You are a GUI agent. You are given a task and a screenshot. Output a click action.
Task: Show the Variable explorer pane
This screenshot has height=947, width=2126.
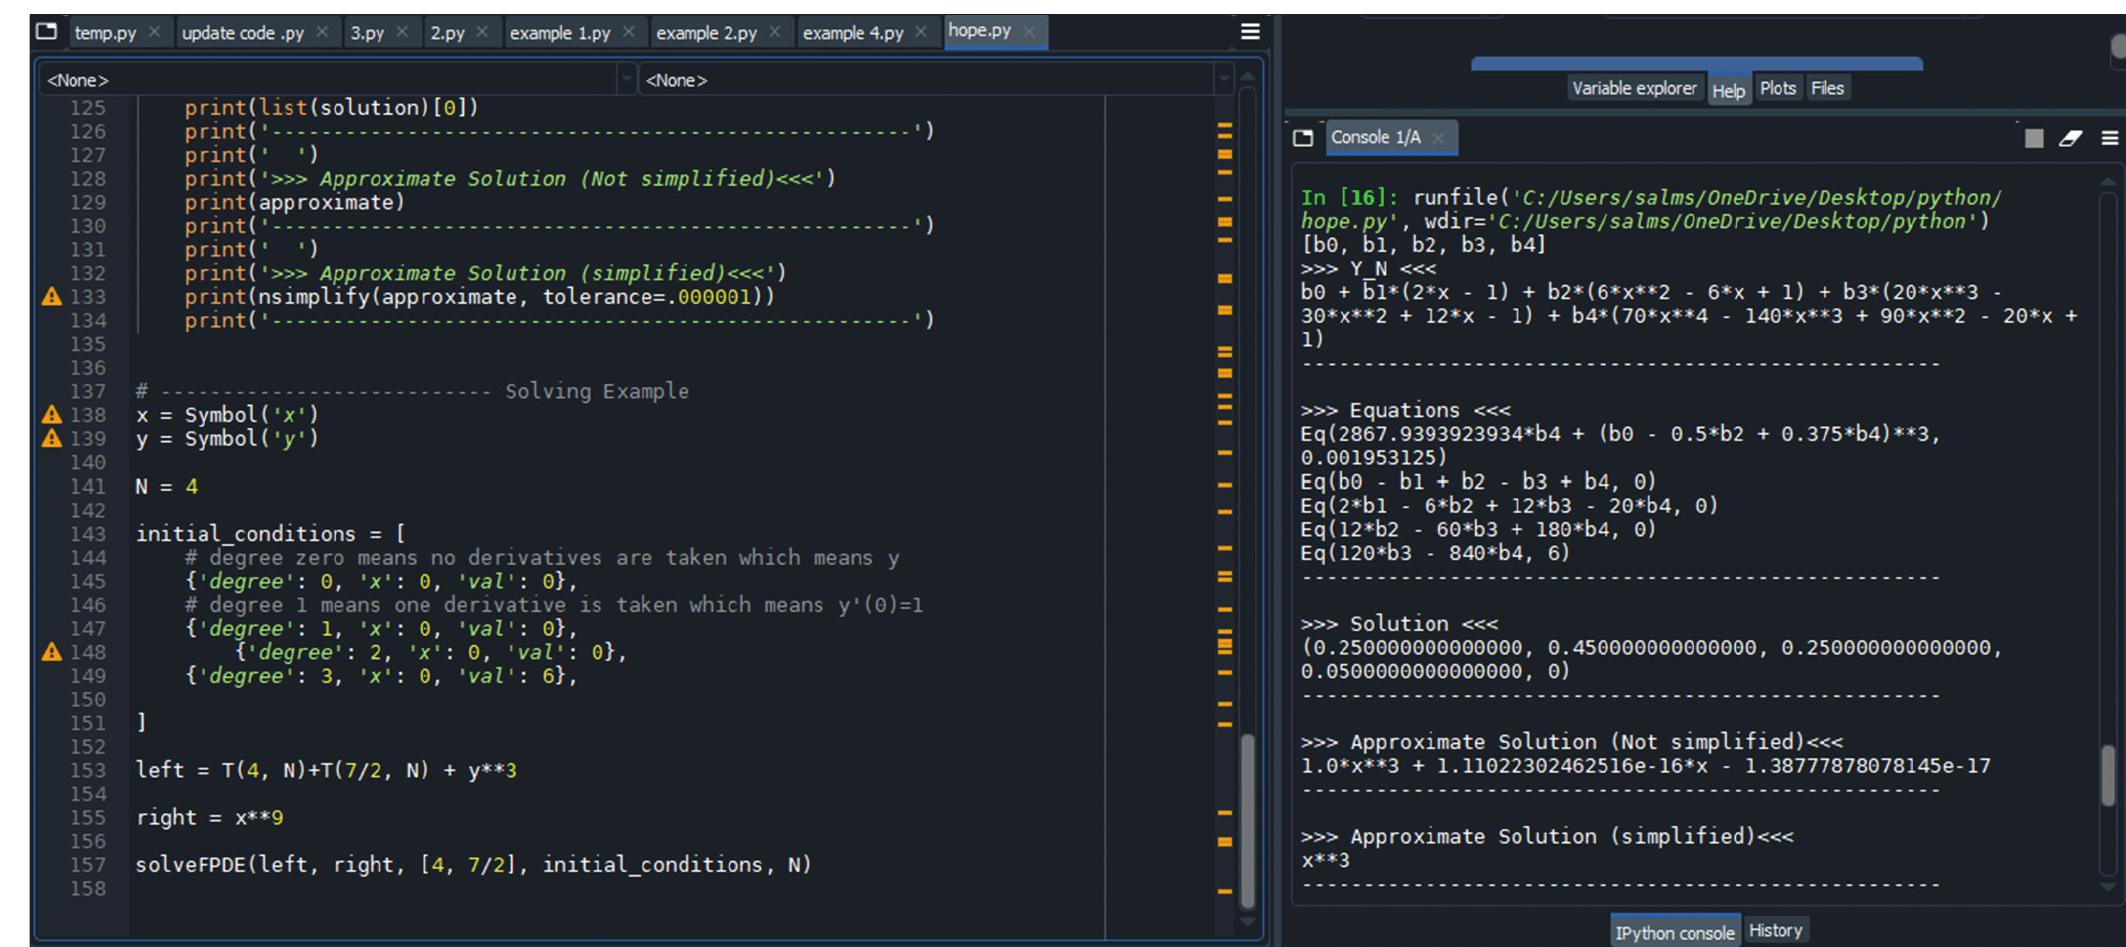click(x=1634, y=88)
